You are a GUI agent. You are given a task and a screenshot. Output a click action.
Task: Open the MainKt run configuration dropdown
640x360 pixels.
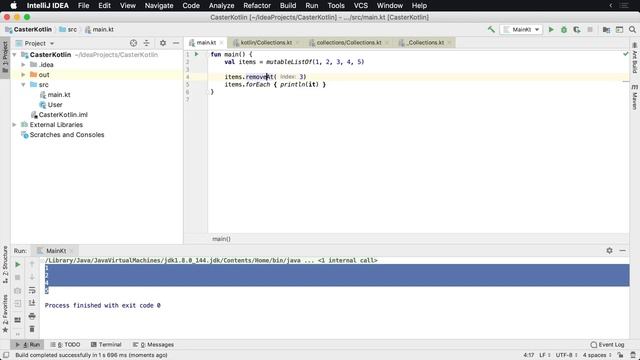point(521,29)
